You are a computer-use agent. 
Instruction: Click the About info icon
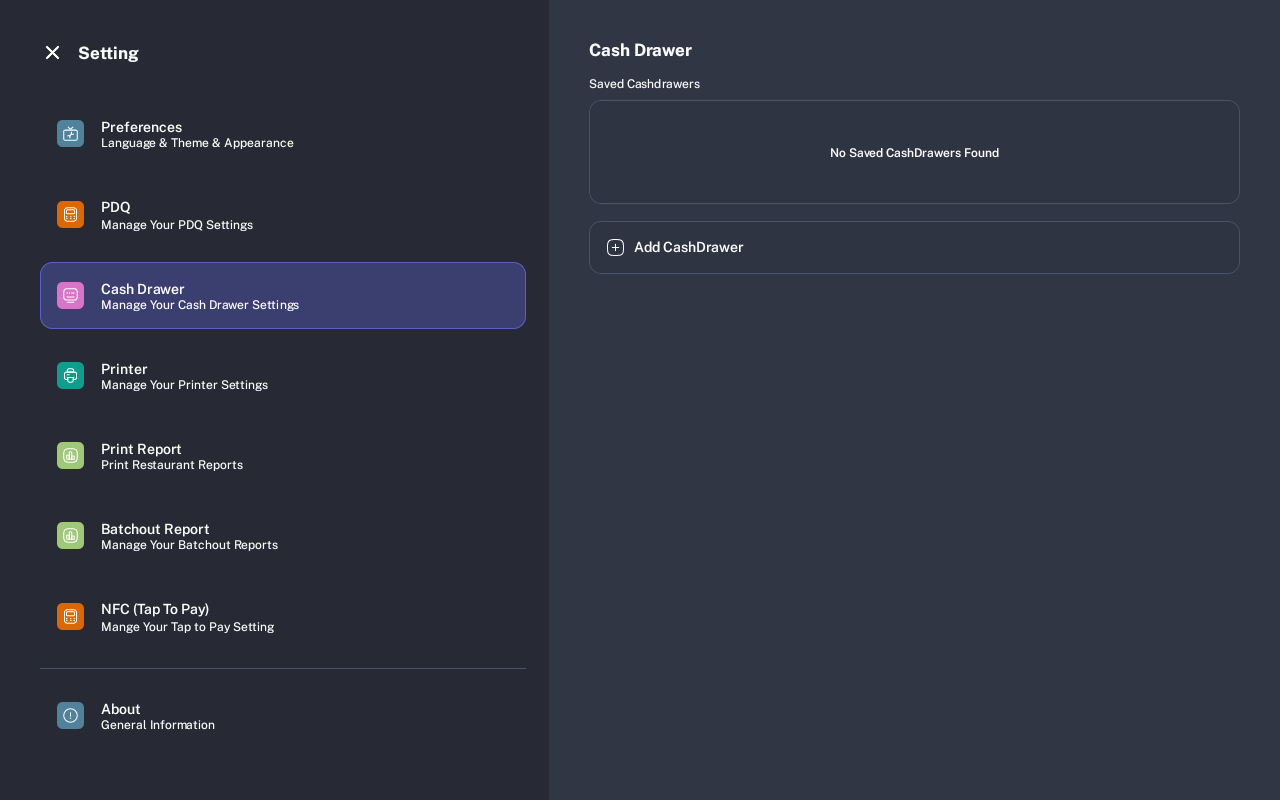click(70, 716)
